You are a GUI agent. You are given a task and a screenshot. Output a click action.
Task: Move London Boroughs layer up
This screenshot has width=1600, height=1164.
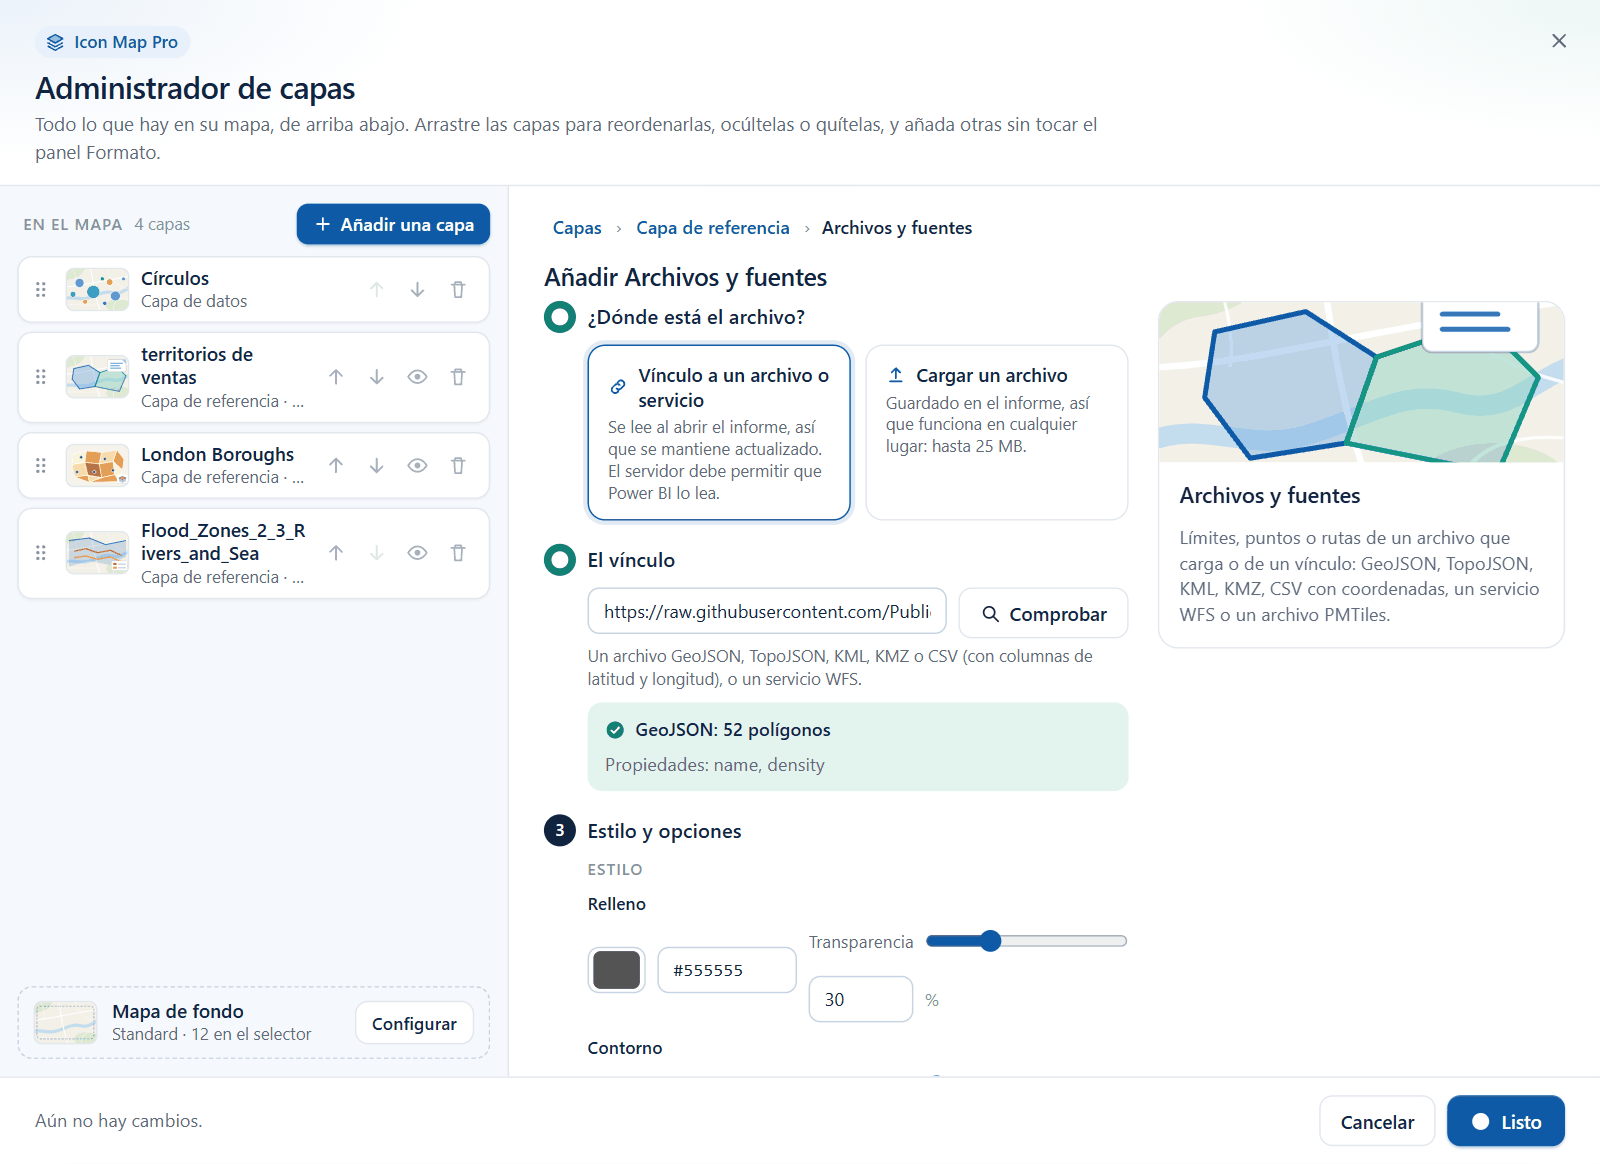click(336, 466)
